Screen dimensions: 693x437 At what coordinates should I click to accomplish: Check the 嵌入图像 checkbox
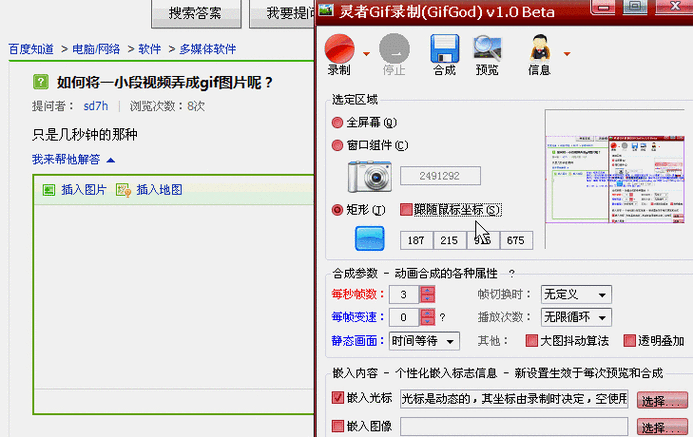click(338, 426)
